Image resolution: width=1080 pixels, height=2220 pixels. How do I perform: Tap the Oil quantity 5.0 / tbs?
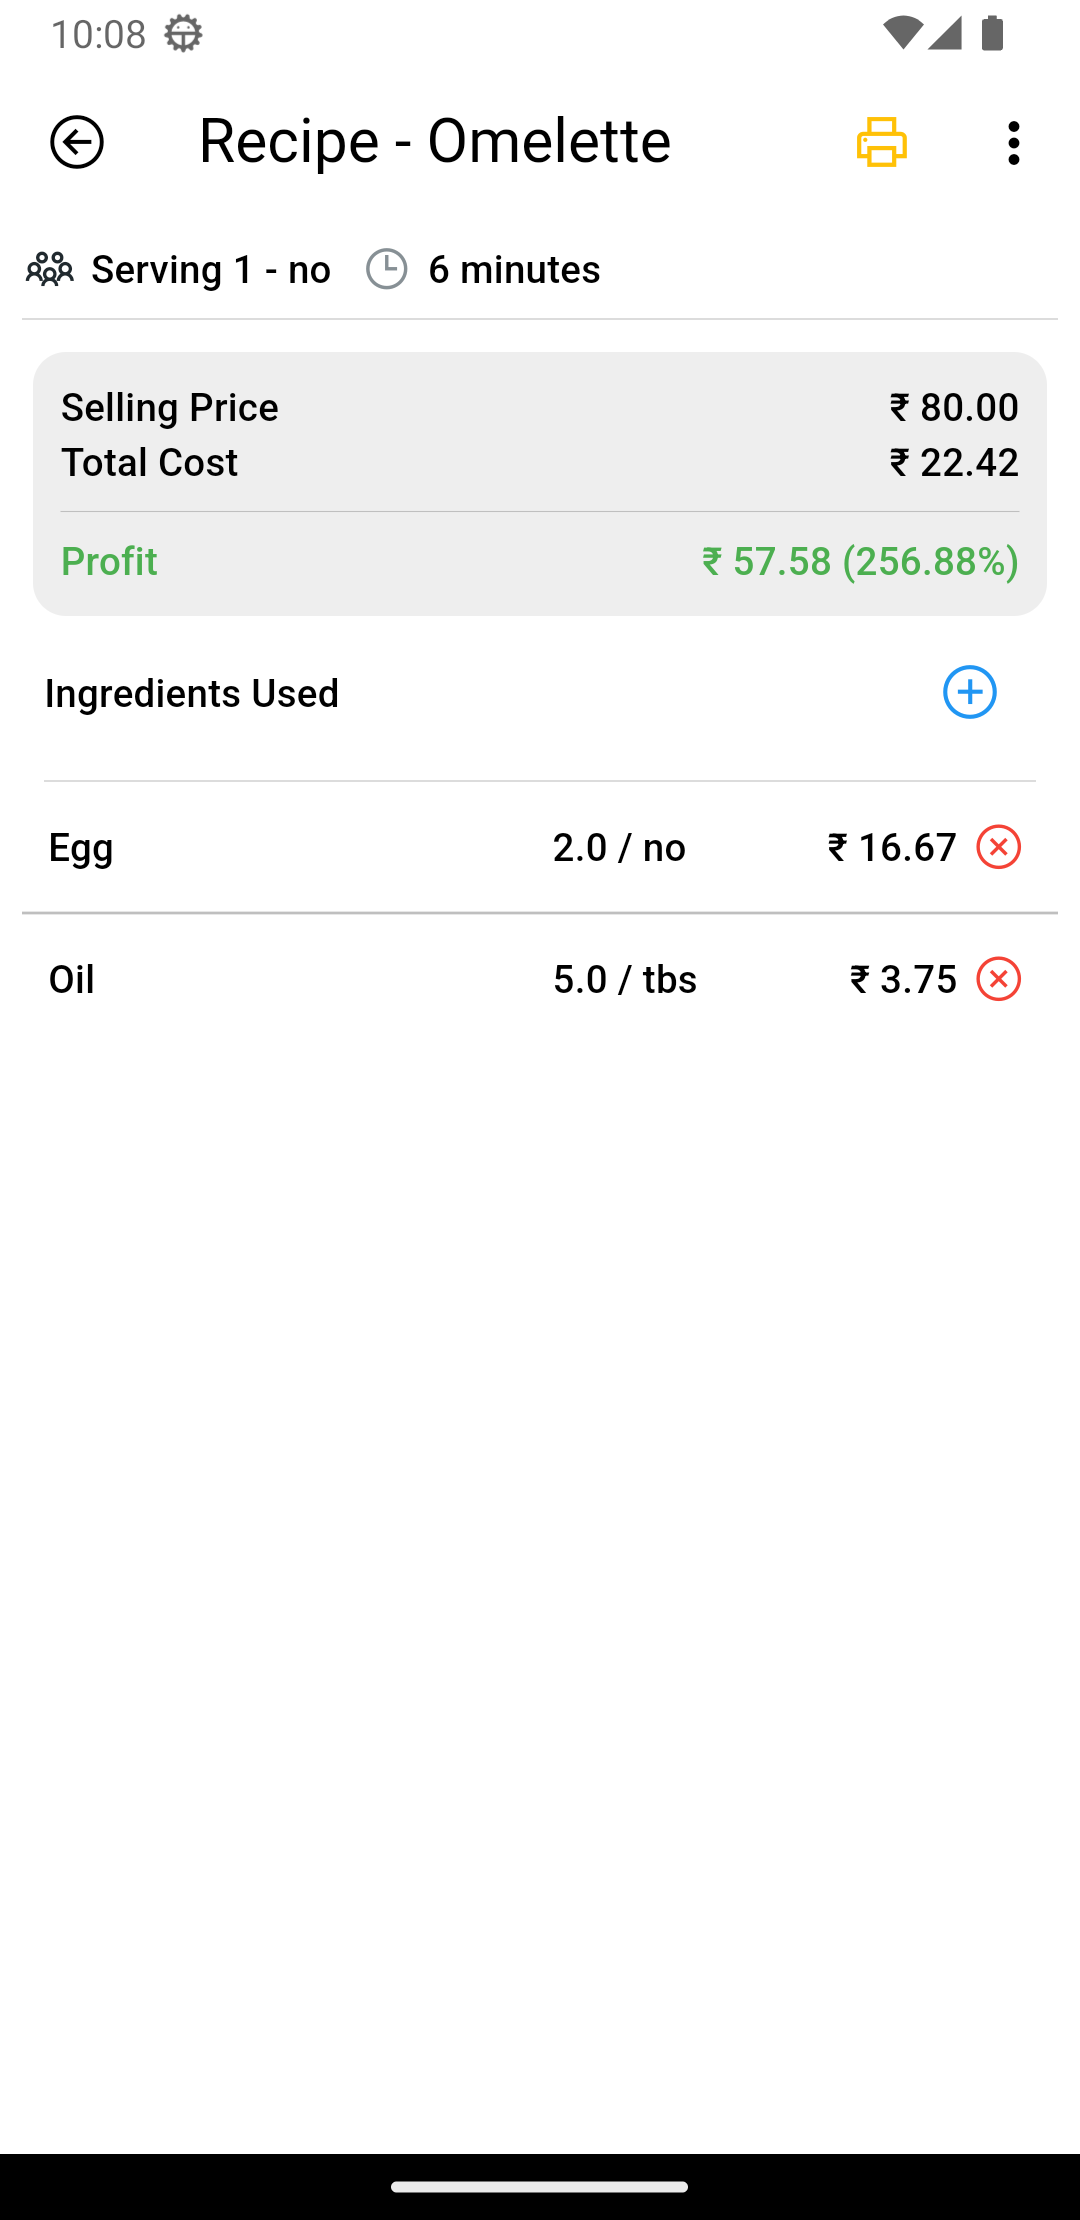pyautogui.click(x=625, y=980)
